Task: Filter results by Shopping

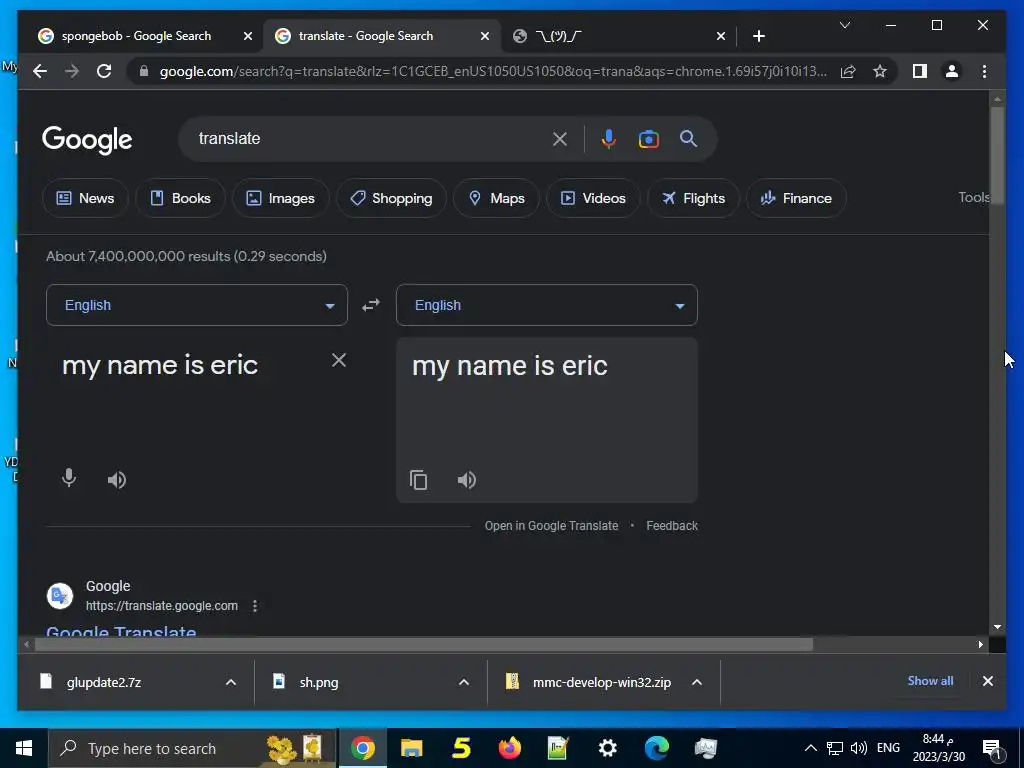Action: (391, 198)
